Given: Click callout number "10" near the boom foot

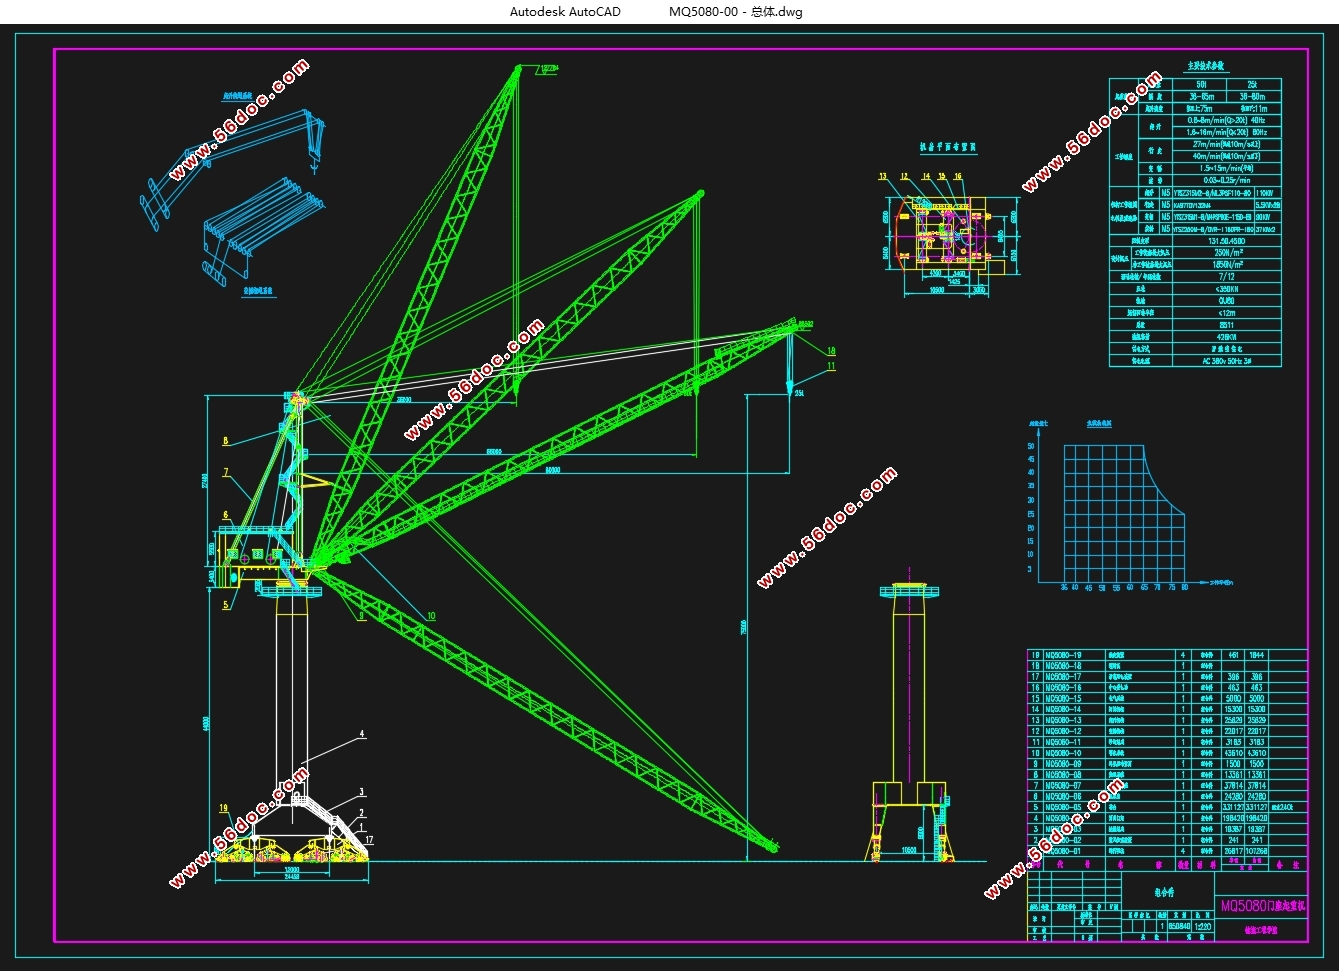Looking at the screenshot, I should [x=432, y=616].
